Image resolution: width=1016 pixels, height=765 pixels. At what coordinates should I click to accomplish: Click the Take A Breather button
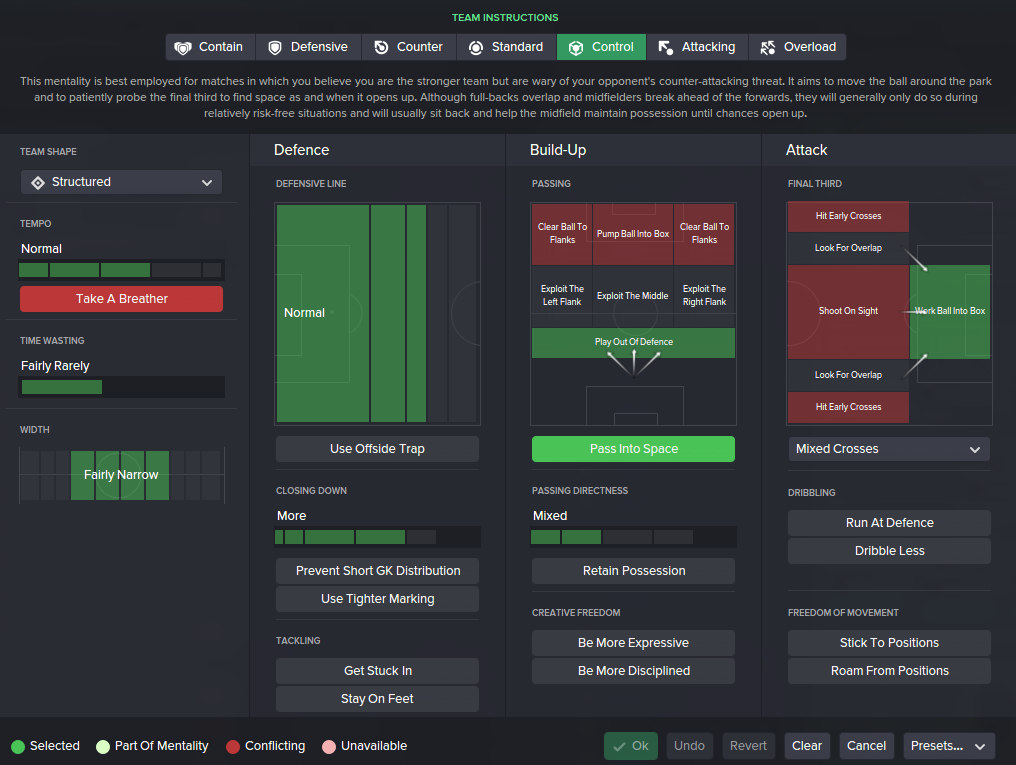pos(121,299)
